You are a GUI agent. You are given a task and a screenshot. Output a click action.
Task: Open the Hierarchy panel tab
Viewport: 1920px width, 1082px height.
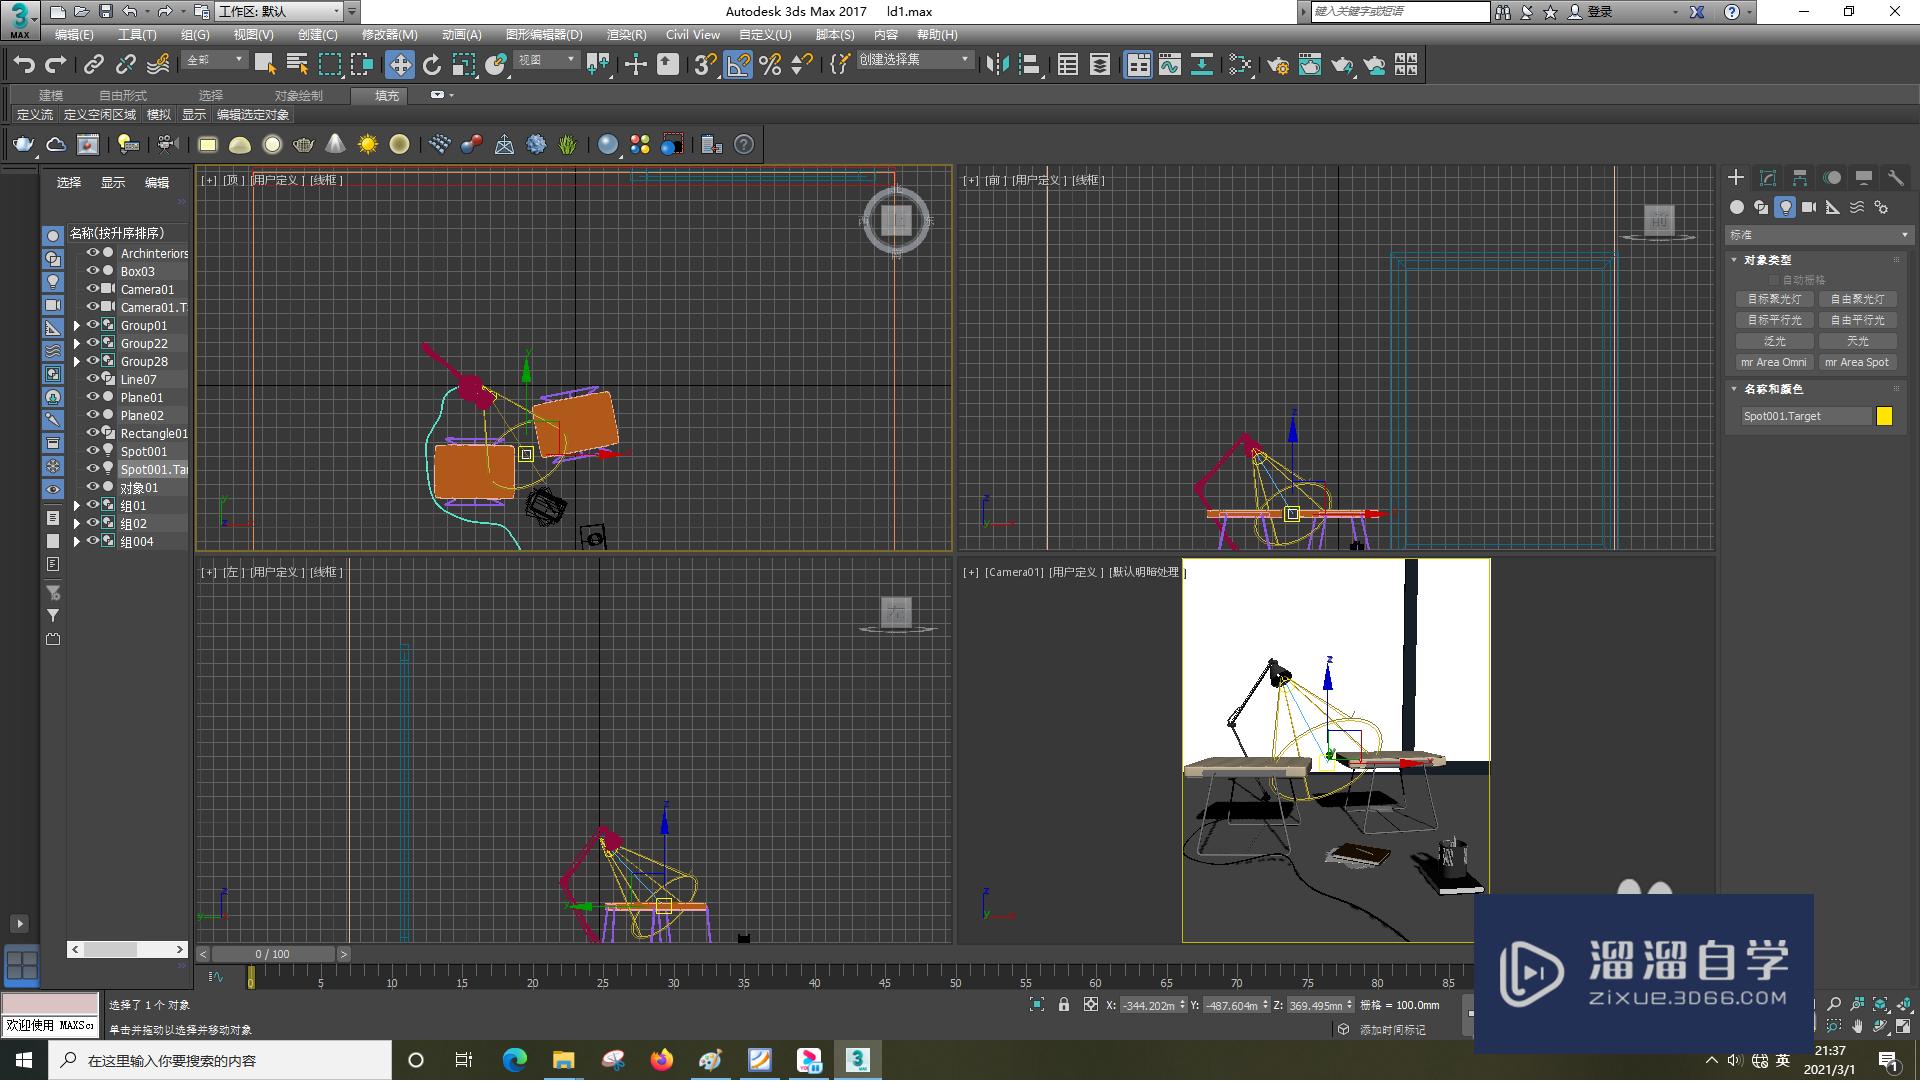[x=1800, y=178]
